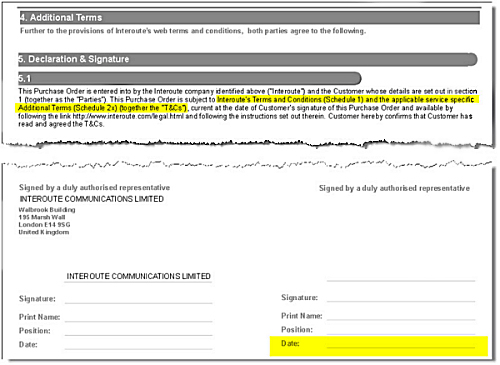Viewport: 500px width, 365px height.
Task: Click the Interoute Date line field
Action: 139,344
